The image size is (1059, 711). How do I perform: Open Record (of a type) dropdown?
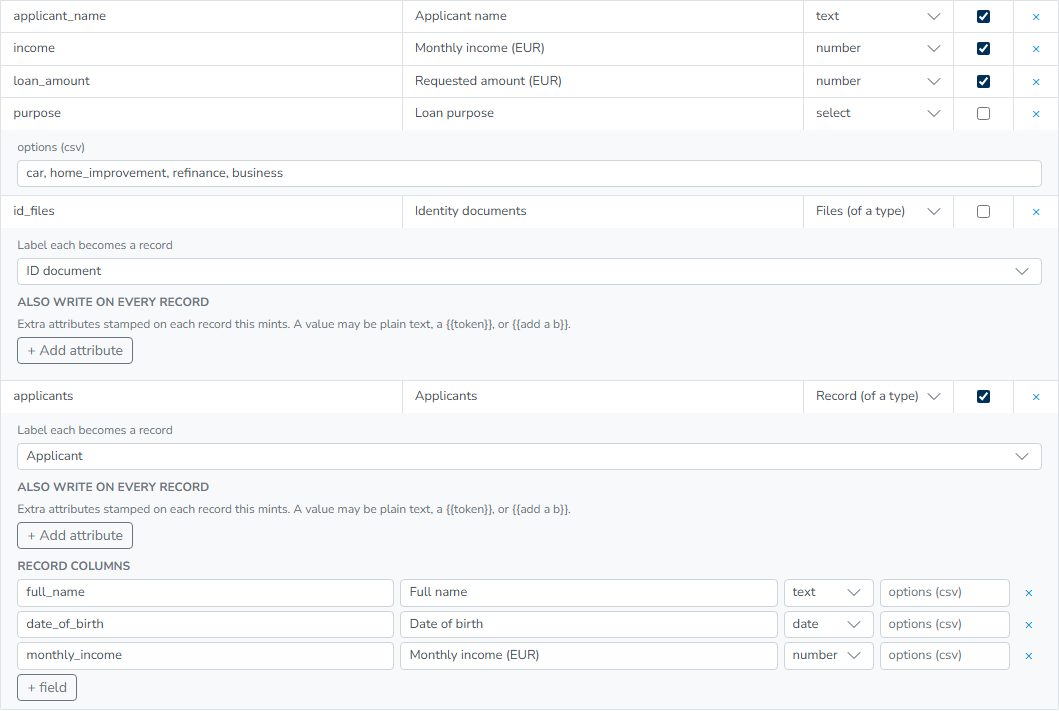[878, 396]
